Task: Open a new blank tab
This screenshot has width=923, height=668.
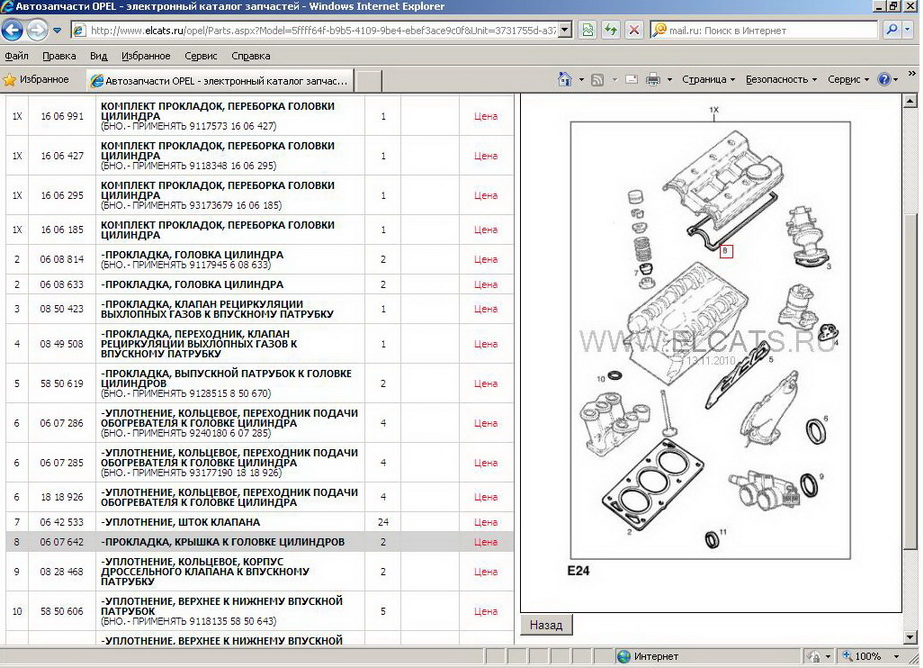Action: (368, 81)
